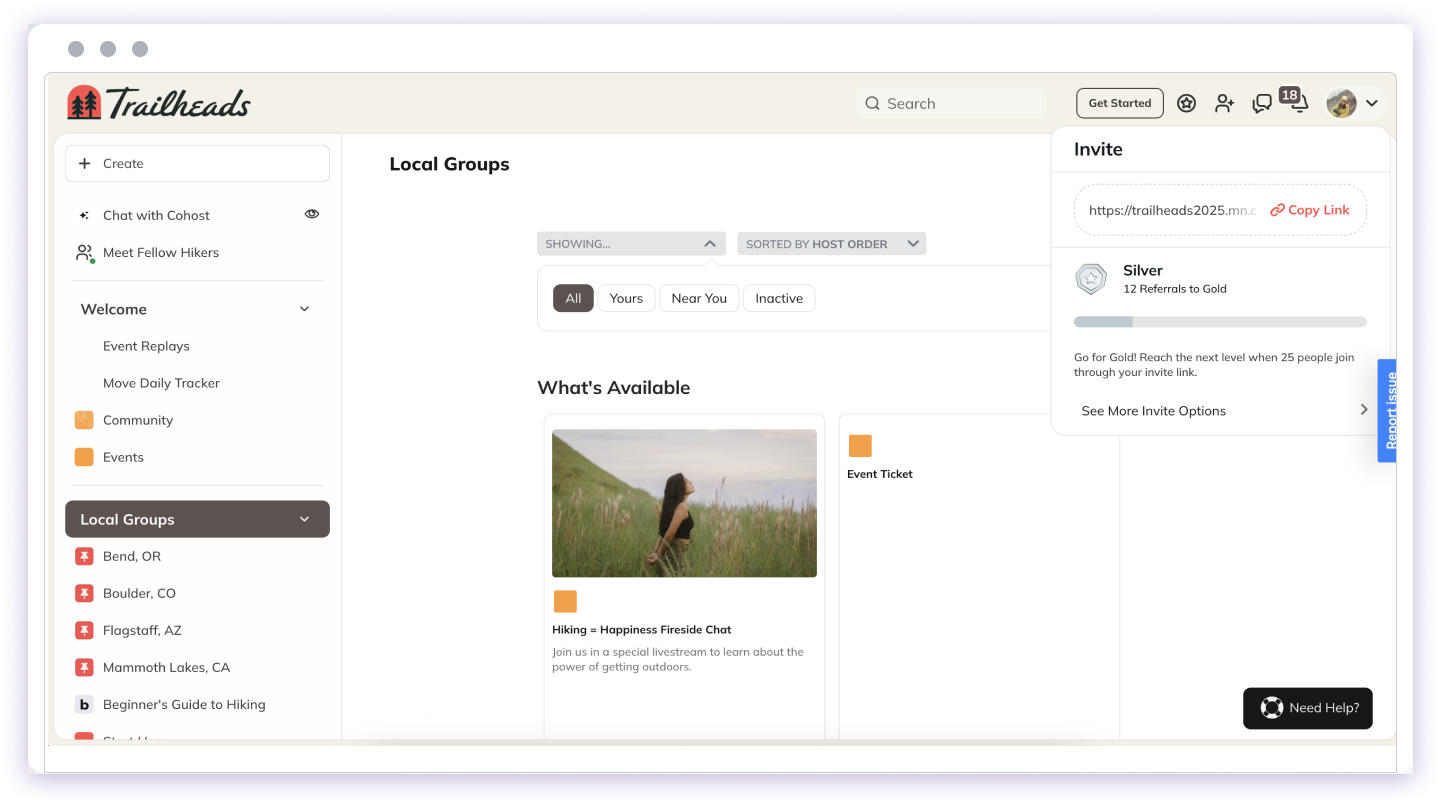Click See More Invite Options
Viewport: 1441px width, 806px height.
click(1153, 410)
